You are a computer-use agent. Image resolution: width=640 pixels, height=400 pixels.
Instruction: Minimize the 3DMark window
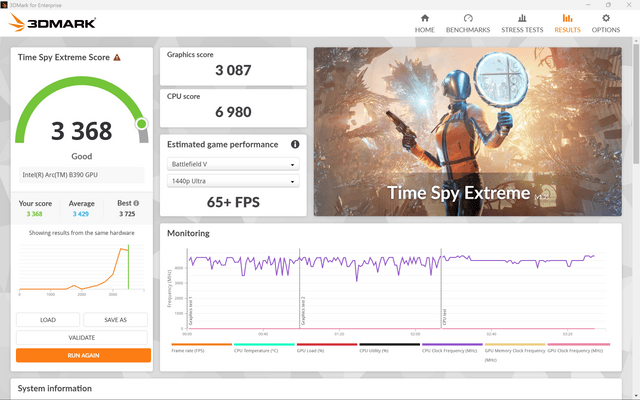click(x=589, y=5)
